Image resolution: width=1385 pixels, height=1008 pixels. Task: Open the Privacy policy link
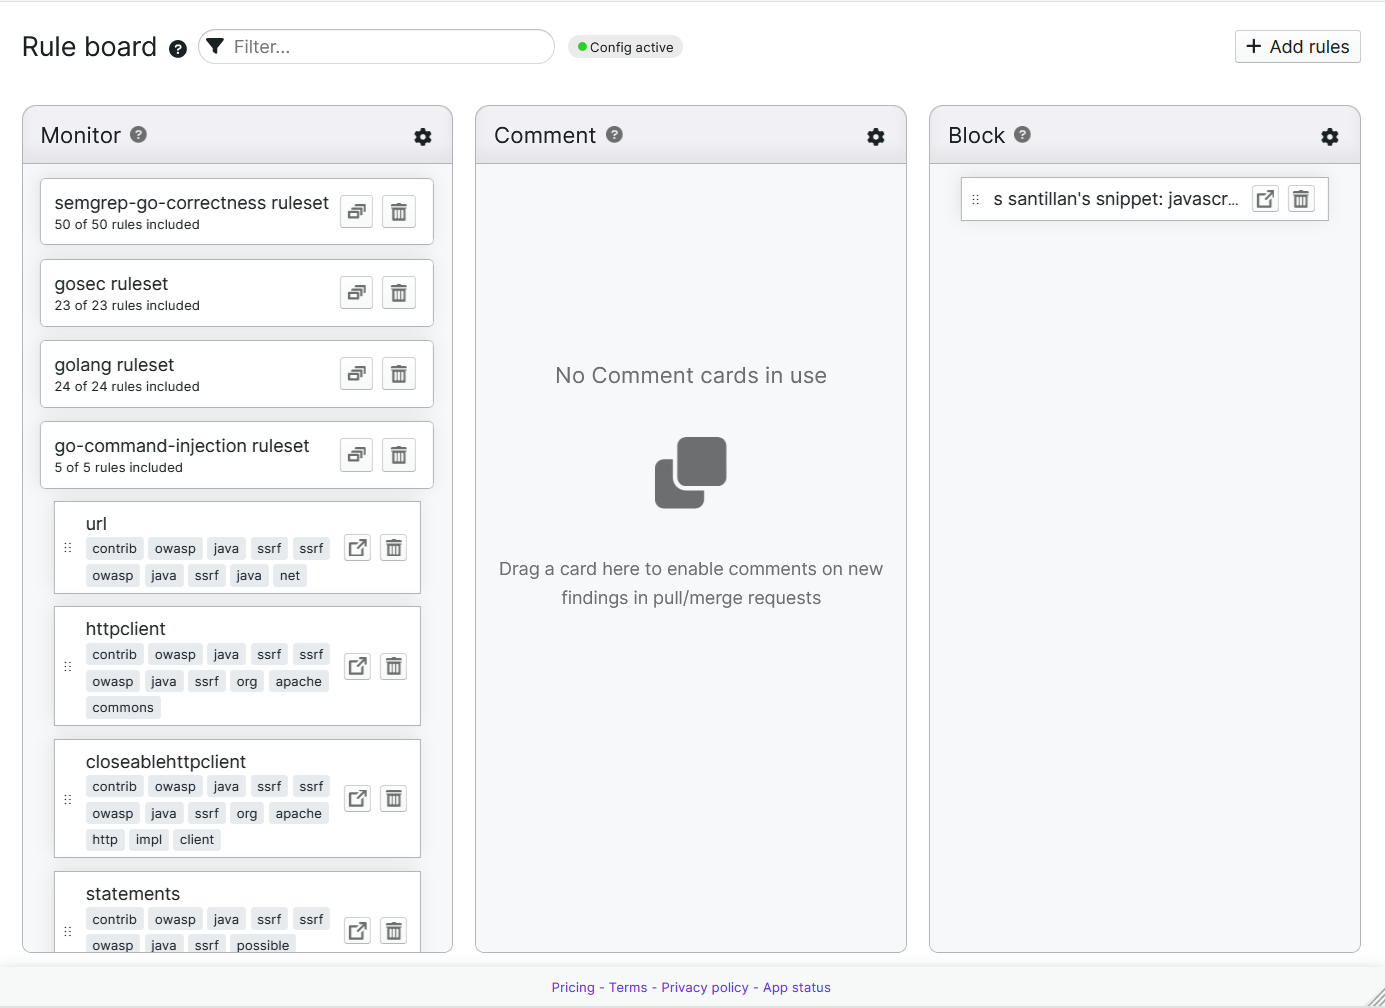[x=704, y=988]
